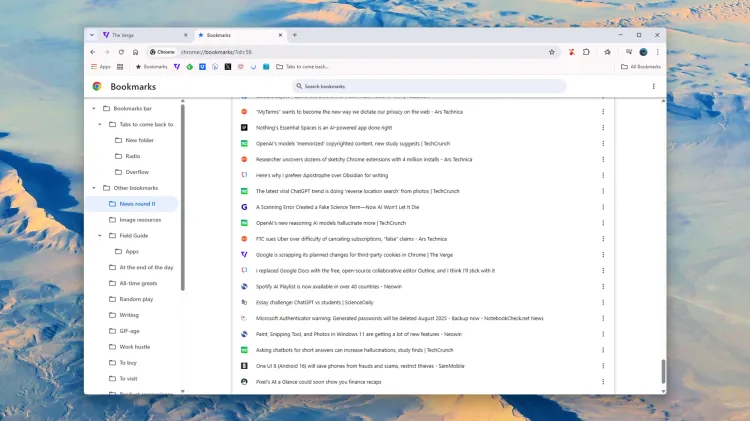750x421 pixels.
Task: Collapse the Bookmarks bar folder tree
Action: click(x=94, y=108)
